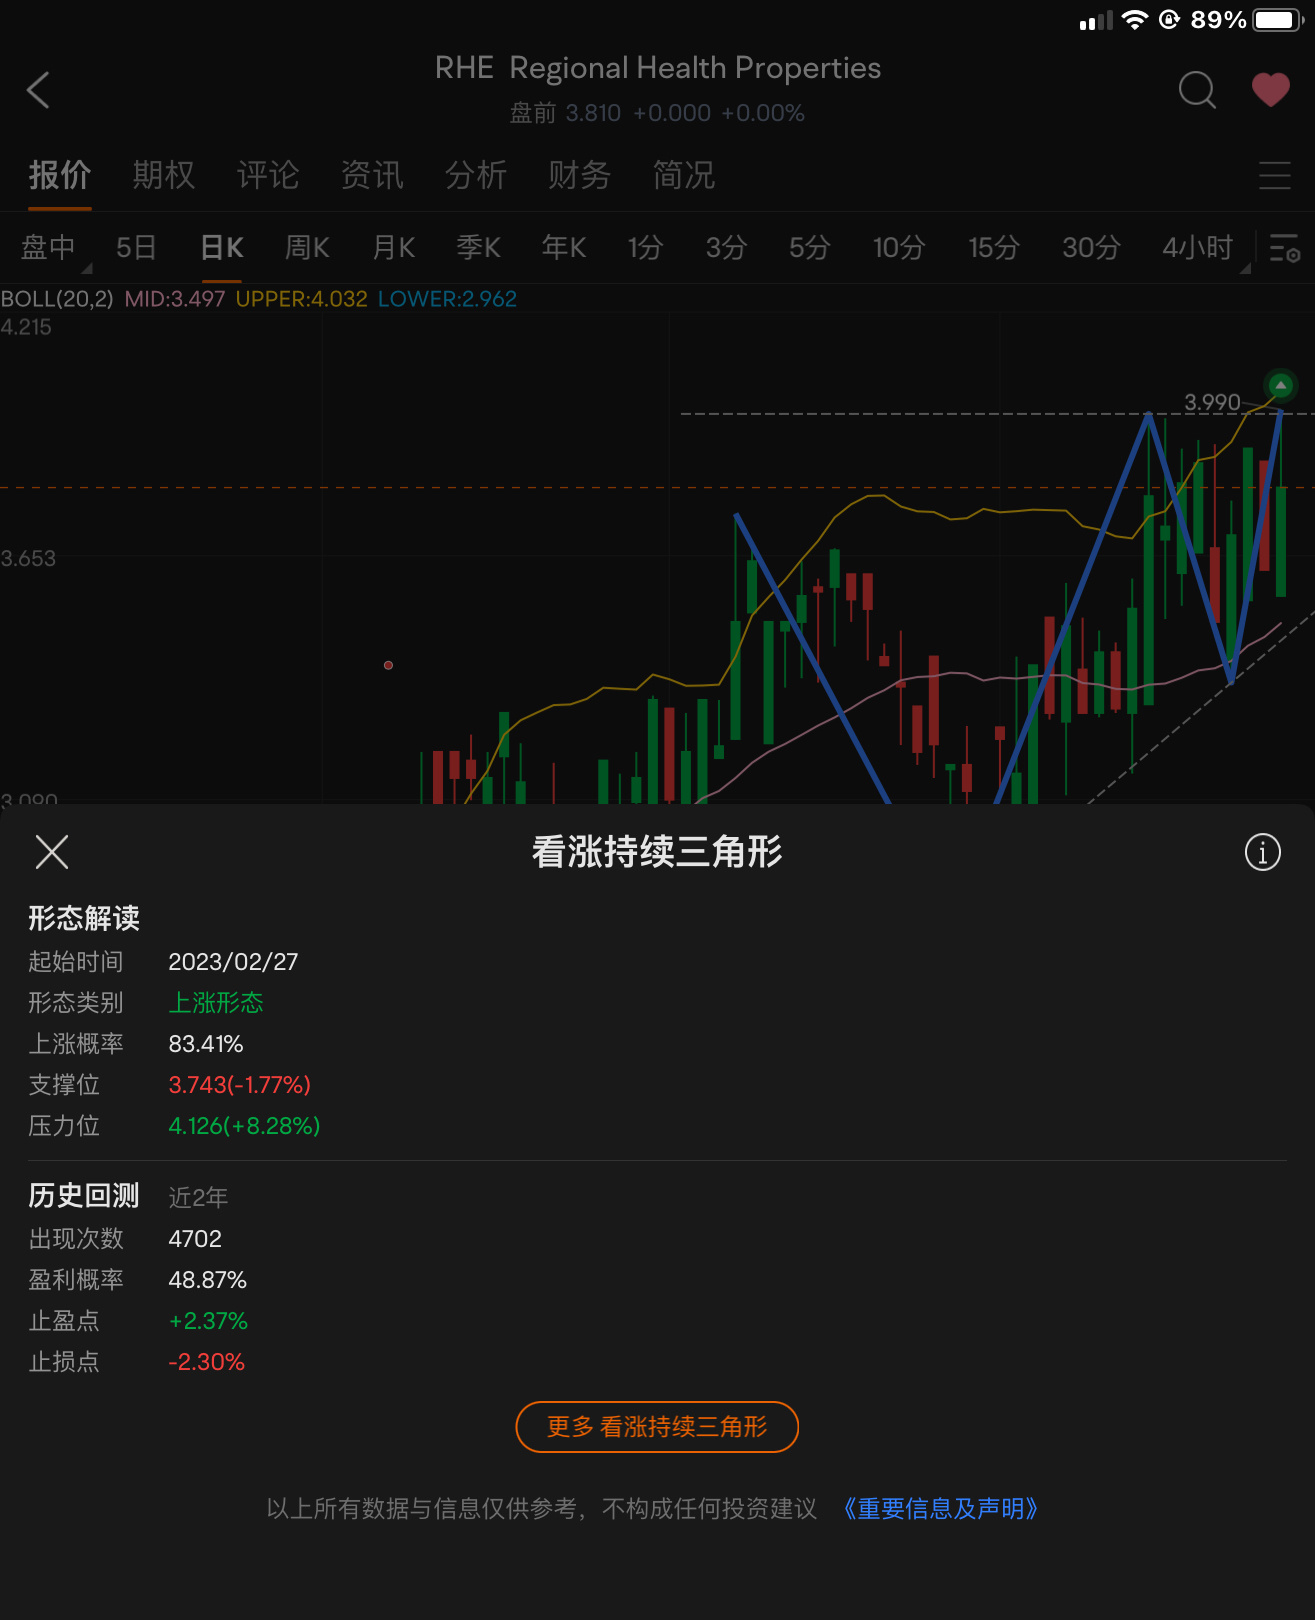Tap the 止盈点 value +2.37%

[x=208, y=1321]
